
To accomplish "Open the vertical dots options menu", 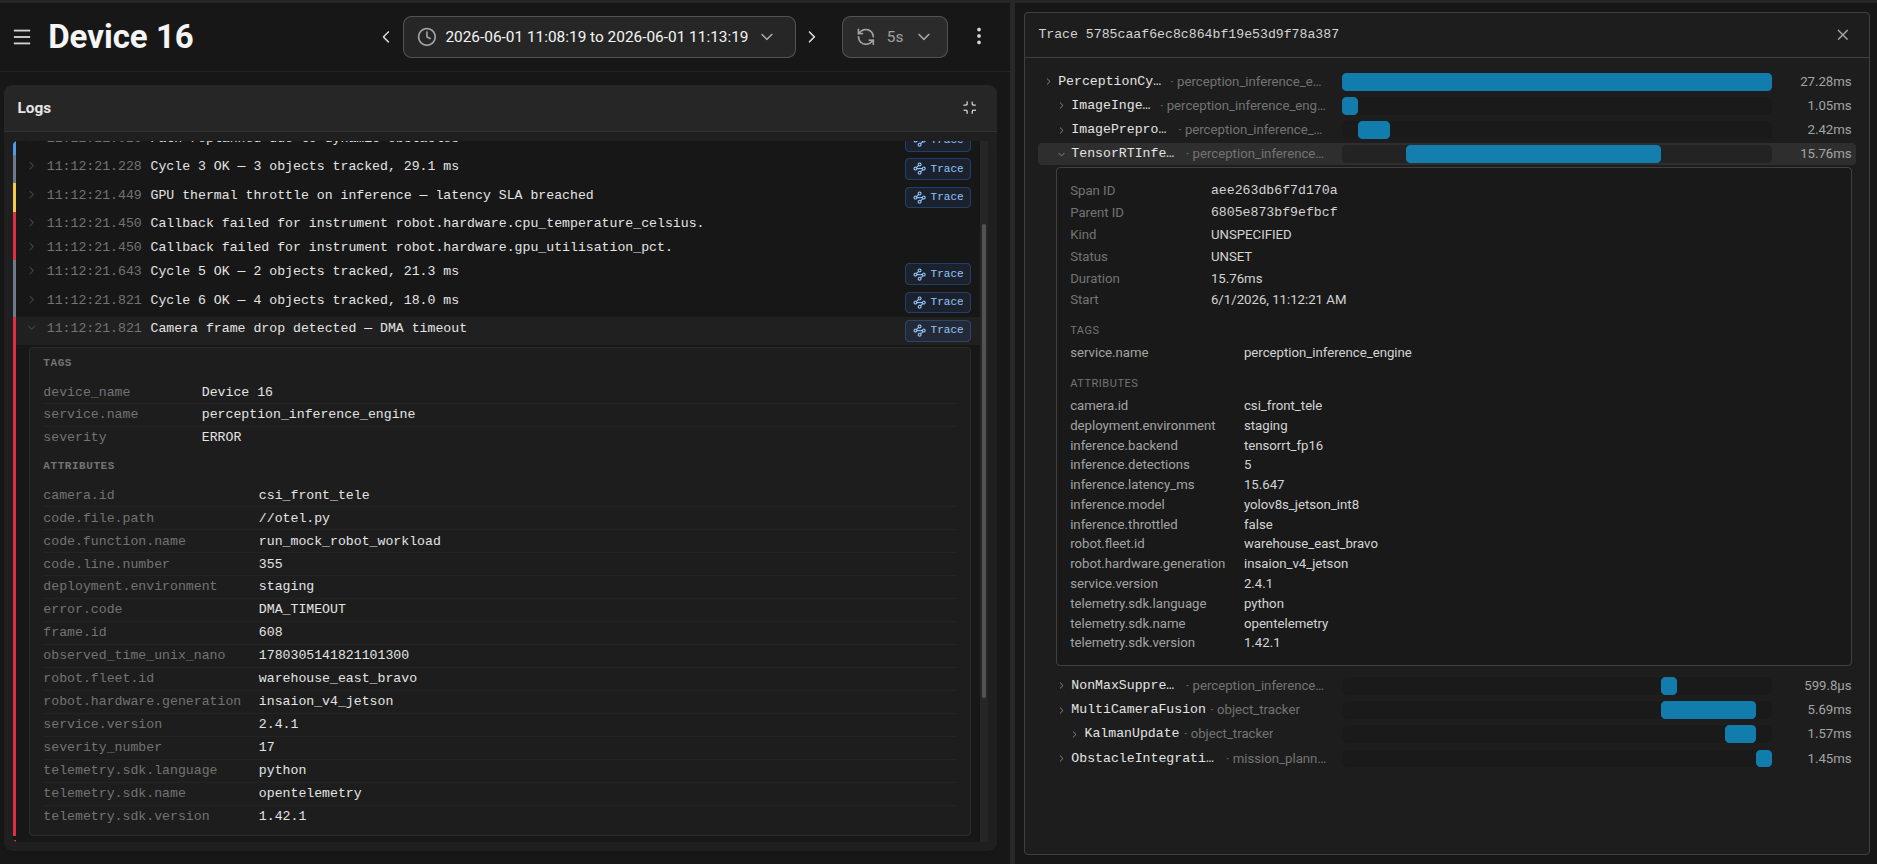I will (979, 37).
